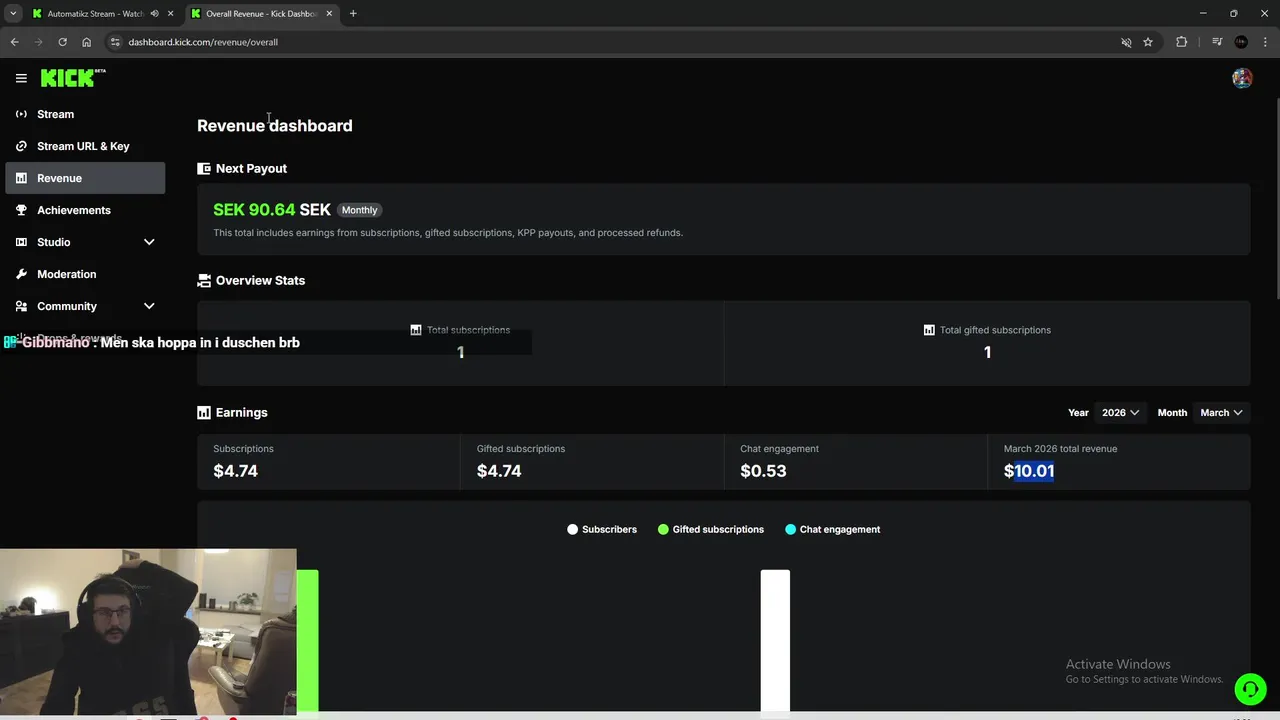Image resolution: width=1280 pixels, height=720 pixels.
Task: Click the Community people icon
Action: click(x=21, y=306)
